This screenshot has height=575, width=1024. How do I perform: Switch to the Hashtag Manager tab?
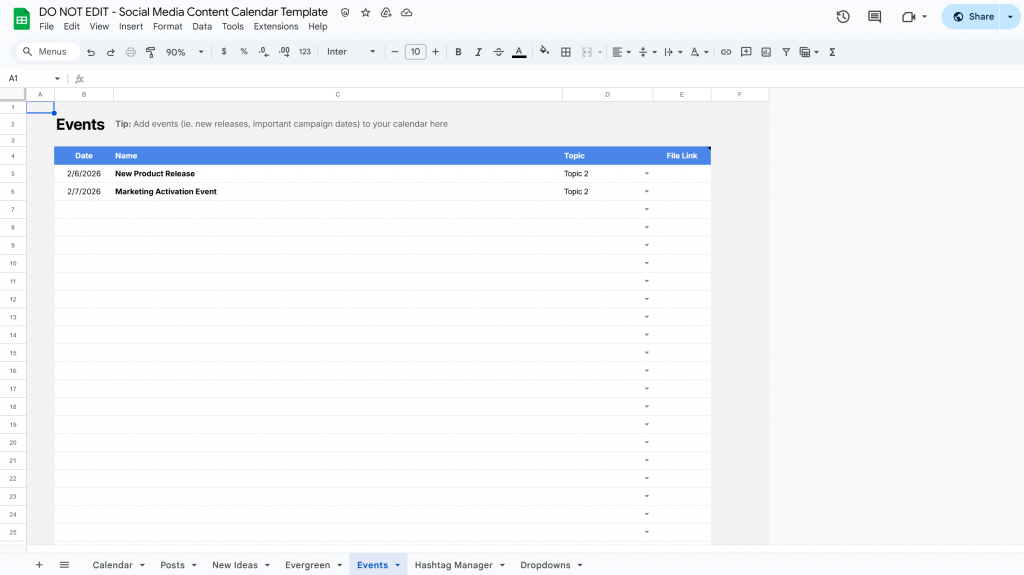pyautogui.click(x=453, y=565)
